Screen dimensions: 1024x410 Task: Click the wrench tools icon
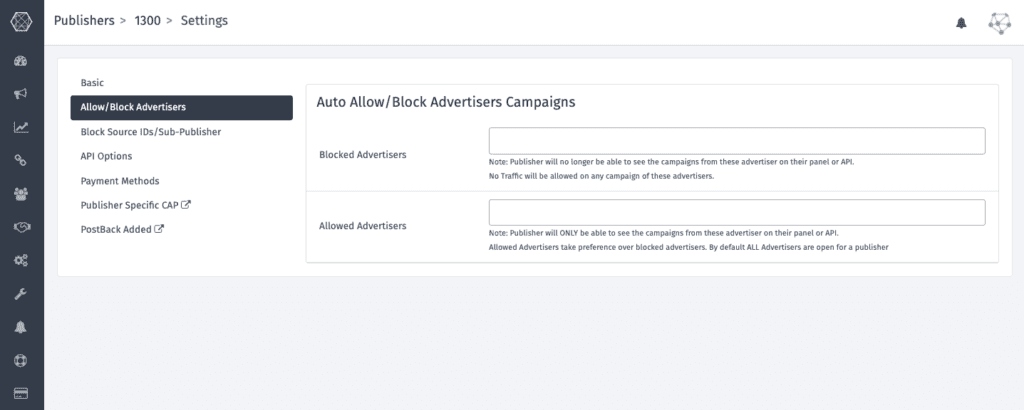pos(21,294)
